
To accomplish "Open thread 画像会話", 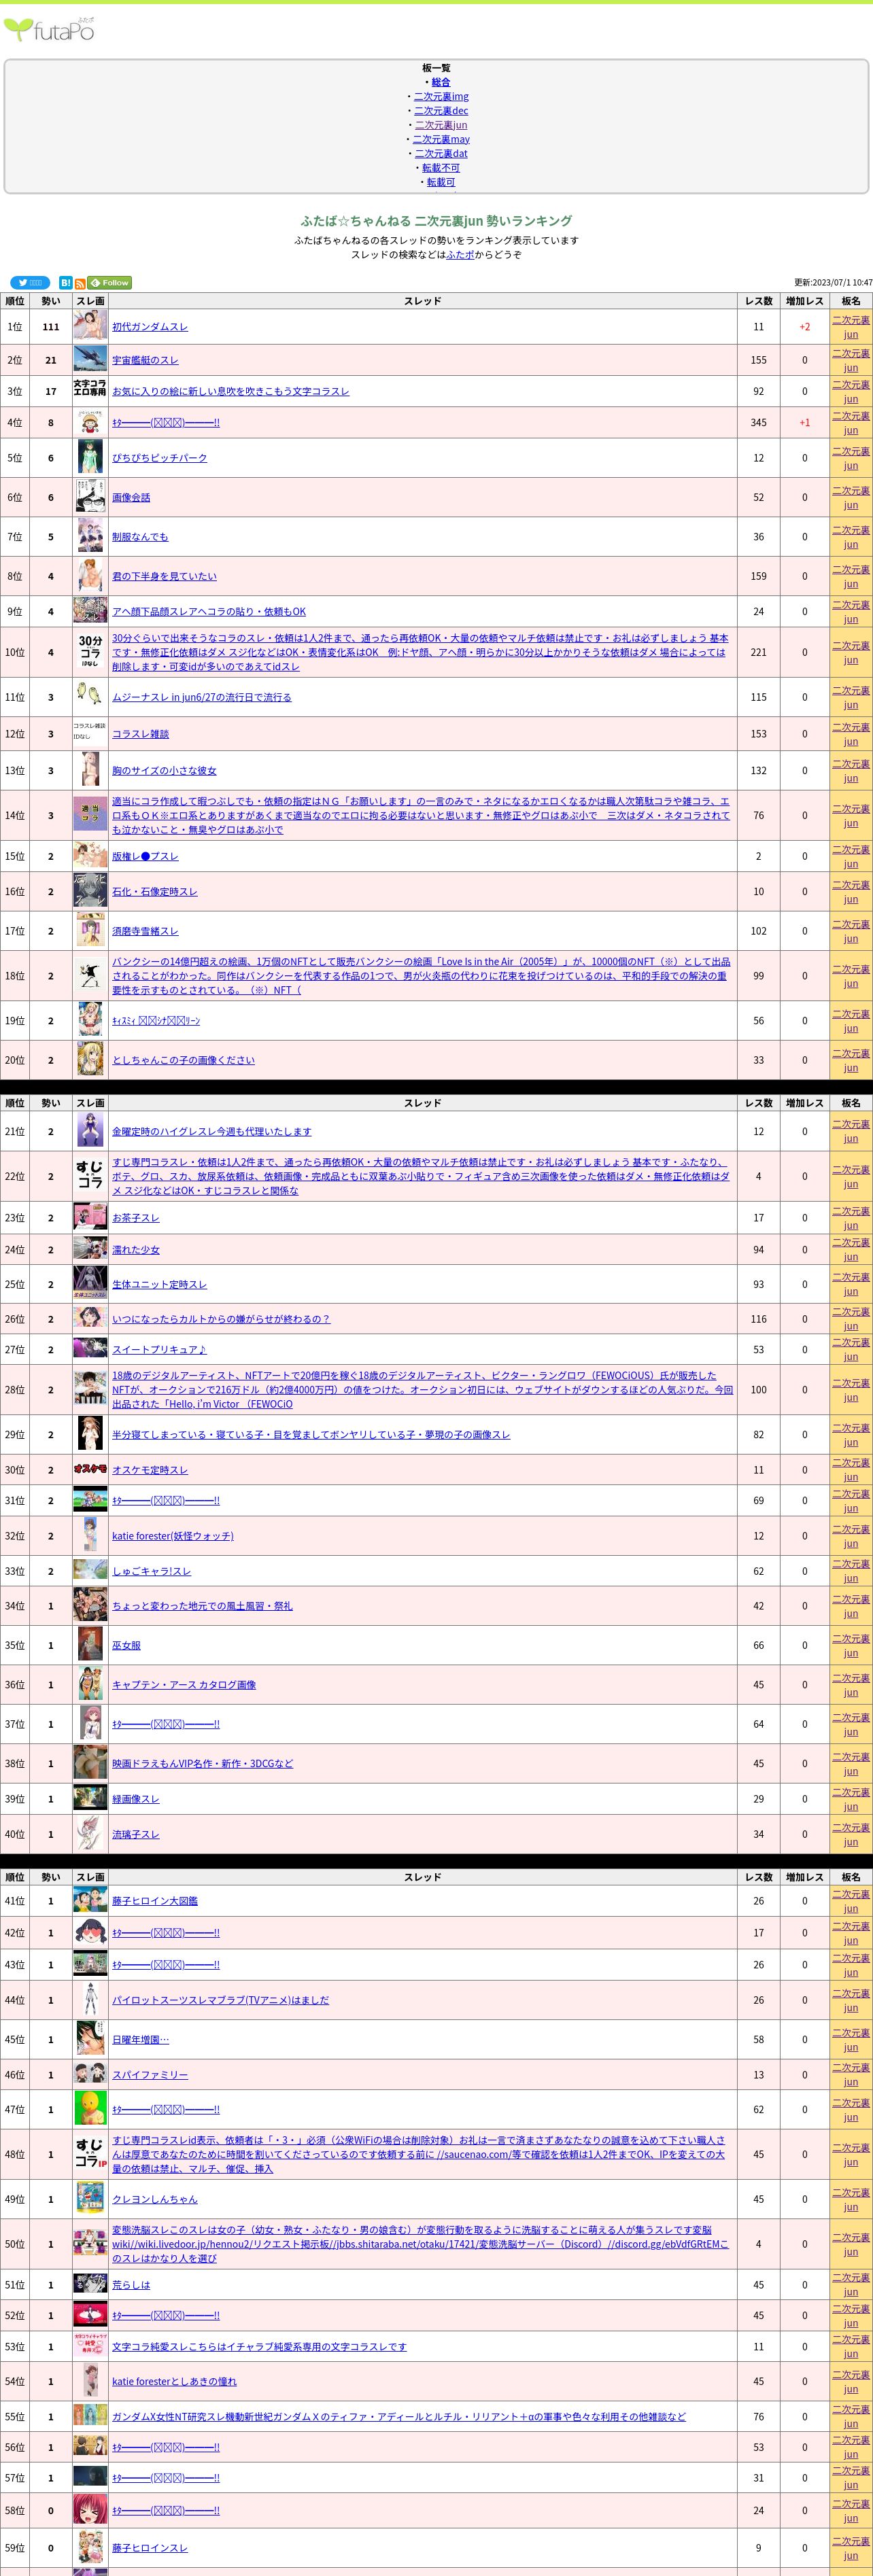I will 131,497.
